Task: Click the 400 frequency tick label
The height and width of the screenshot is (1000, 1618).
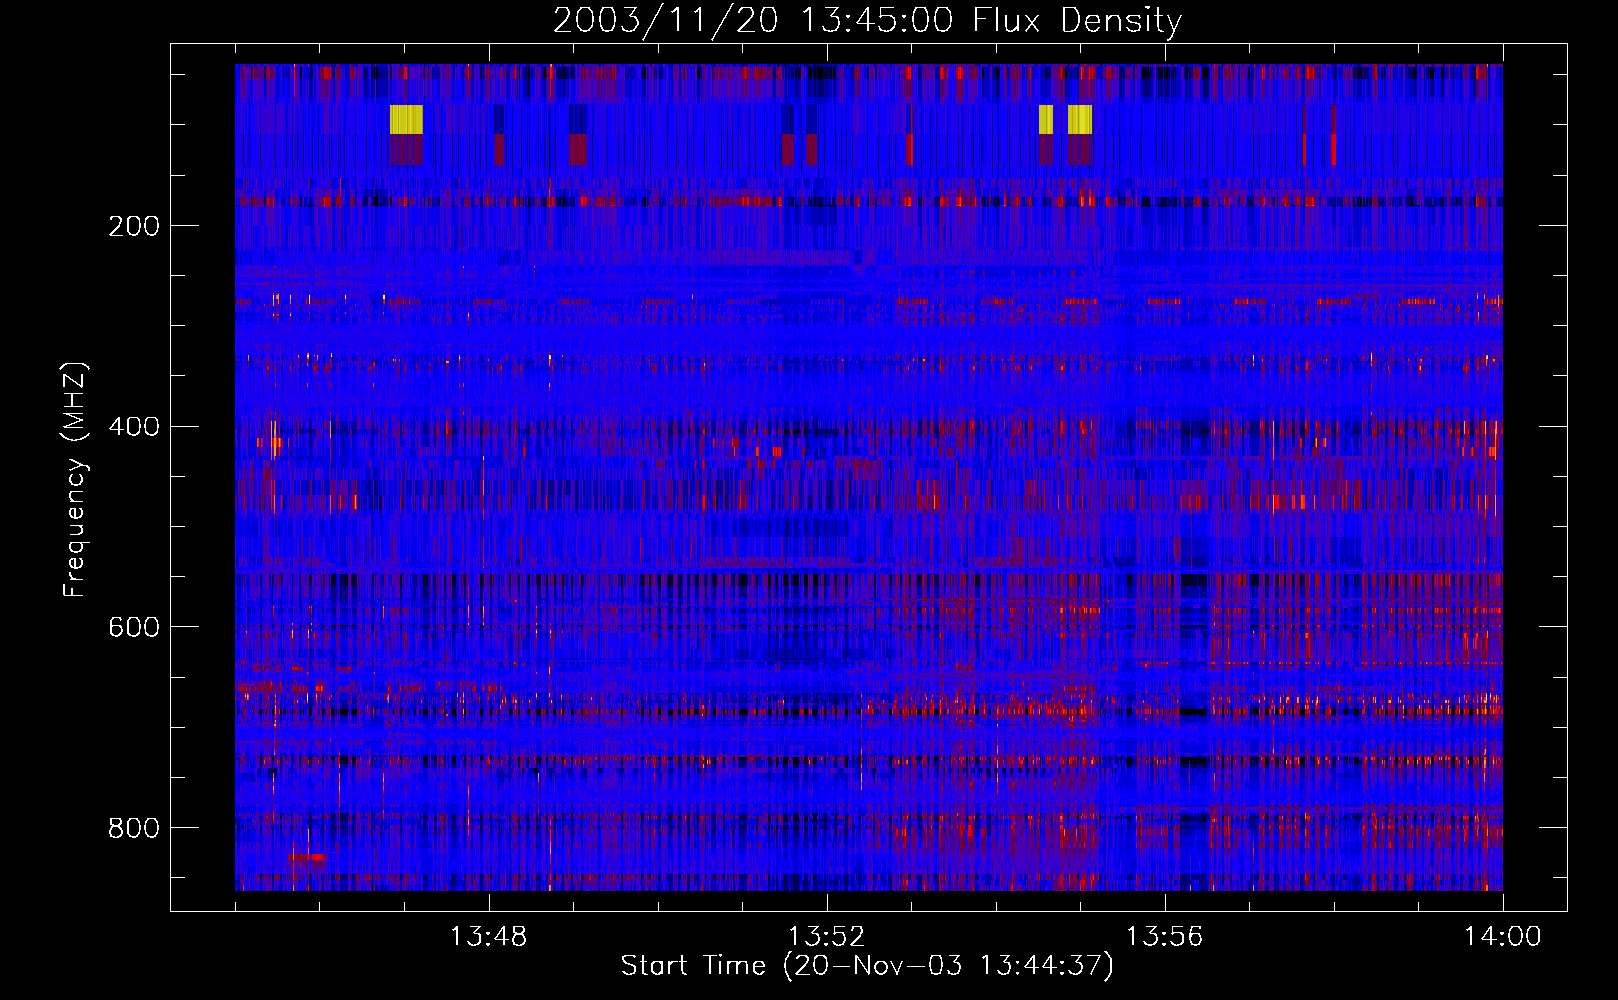Action: 134,427
